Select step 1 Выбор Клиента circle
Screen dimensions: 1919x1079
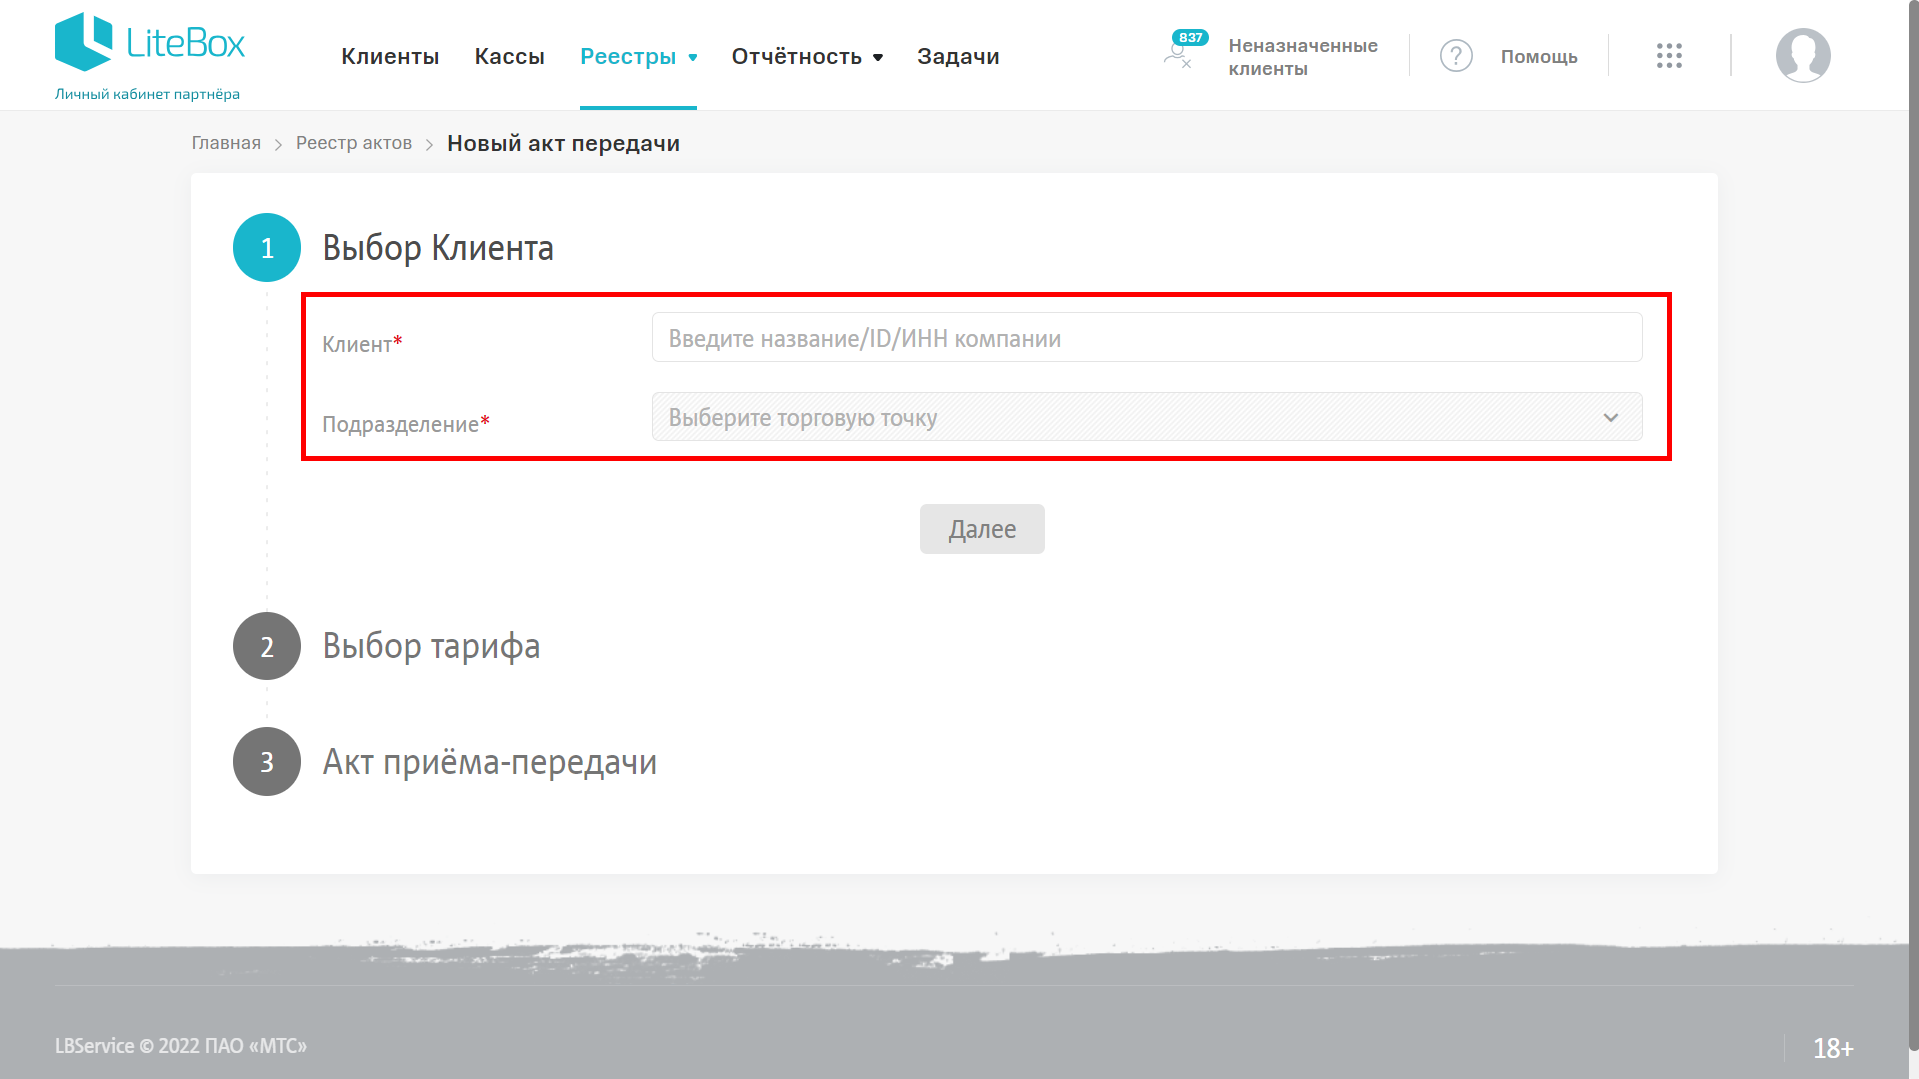pyautogui.click(x=267, y=247)
